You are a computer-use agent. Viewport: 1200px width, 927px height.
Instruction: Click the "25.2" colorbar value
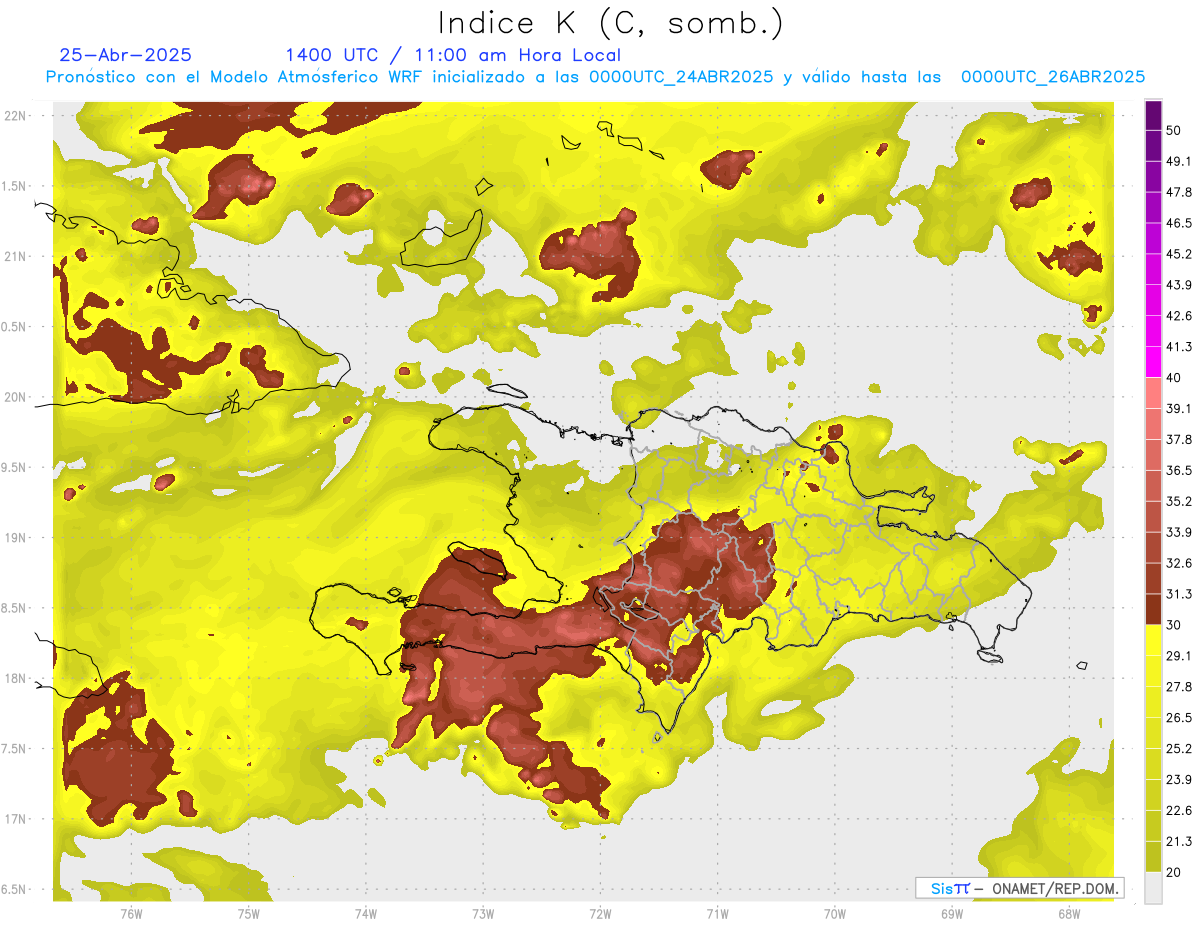[1179, 749]
